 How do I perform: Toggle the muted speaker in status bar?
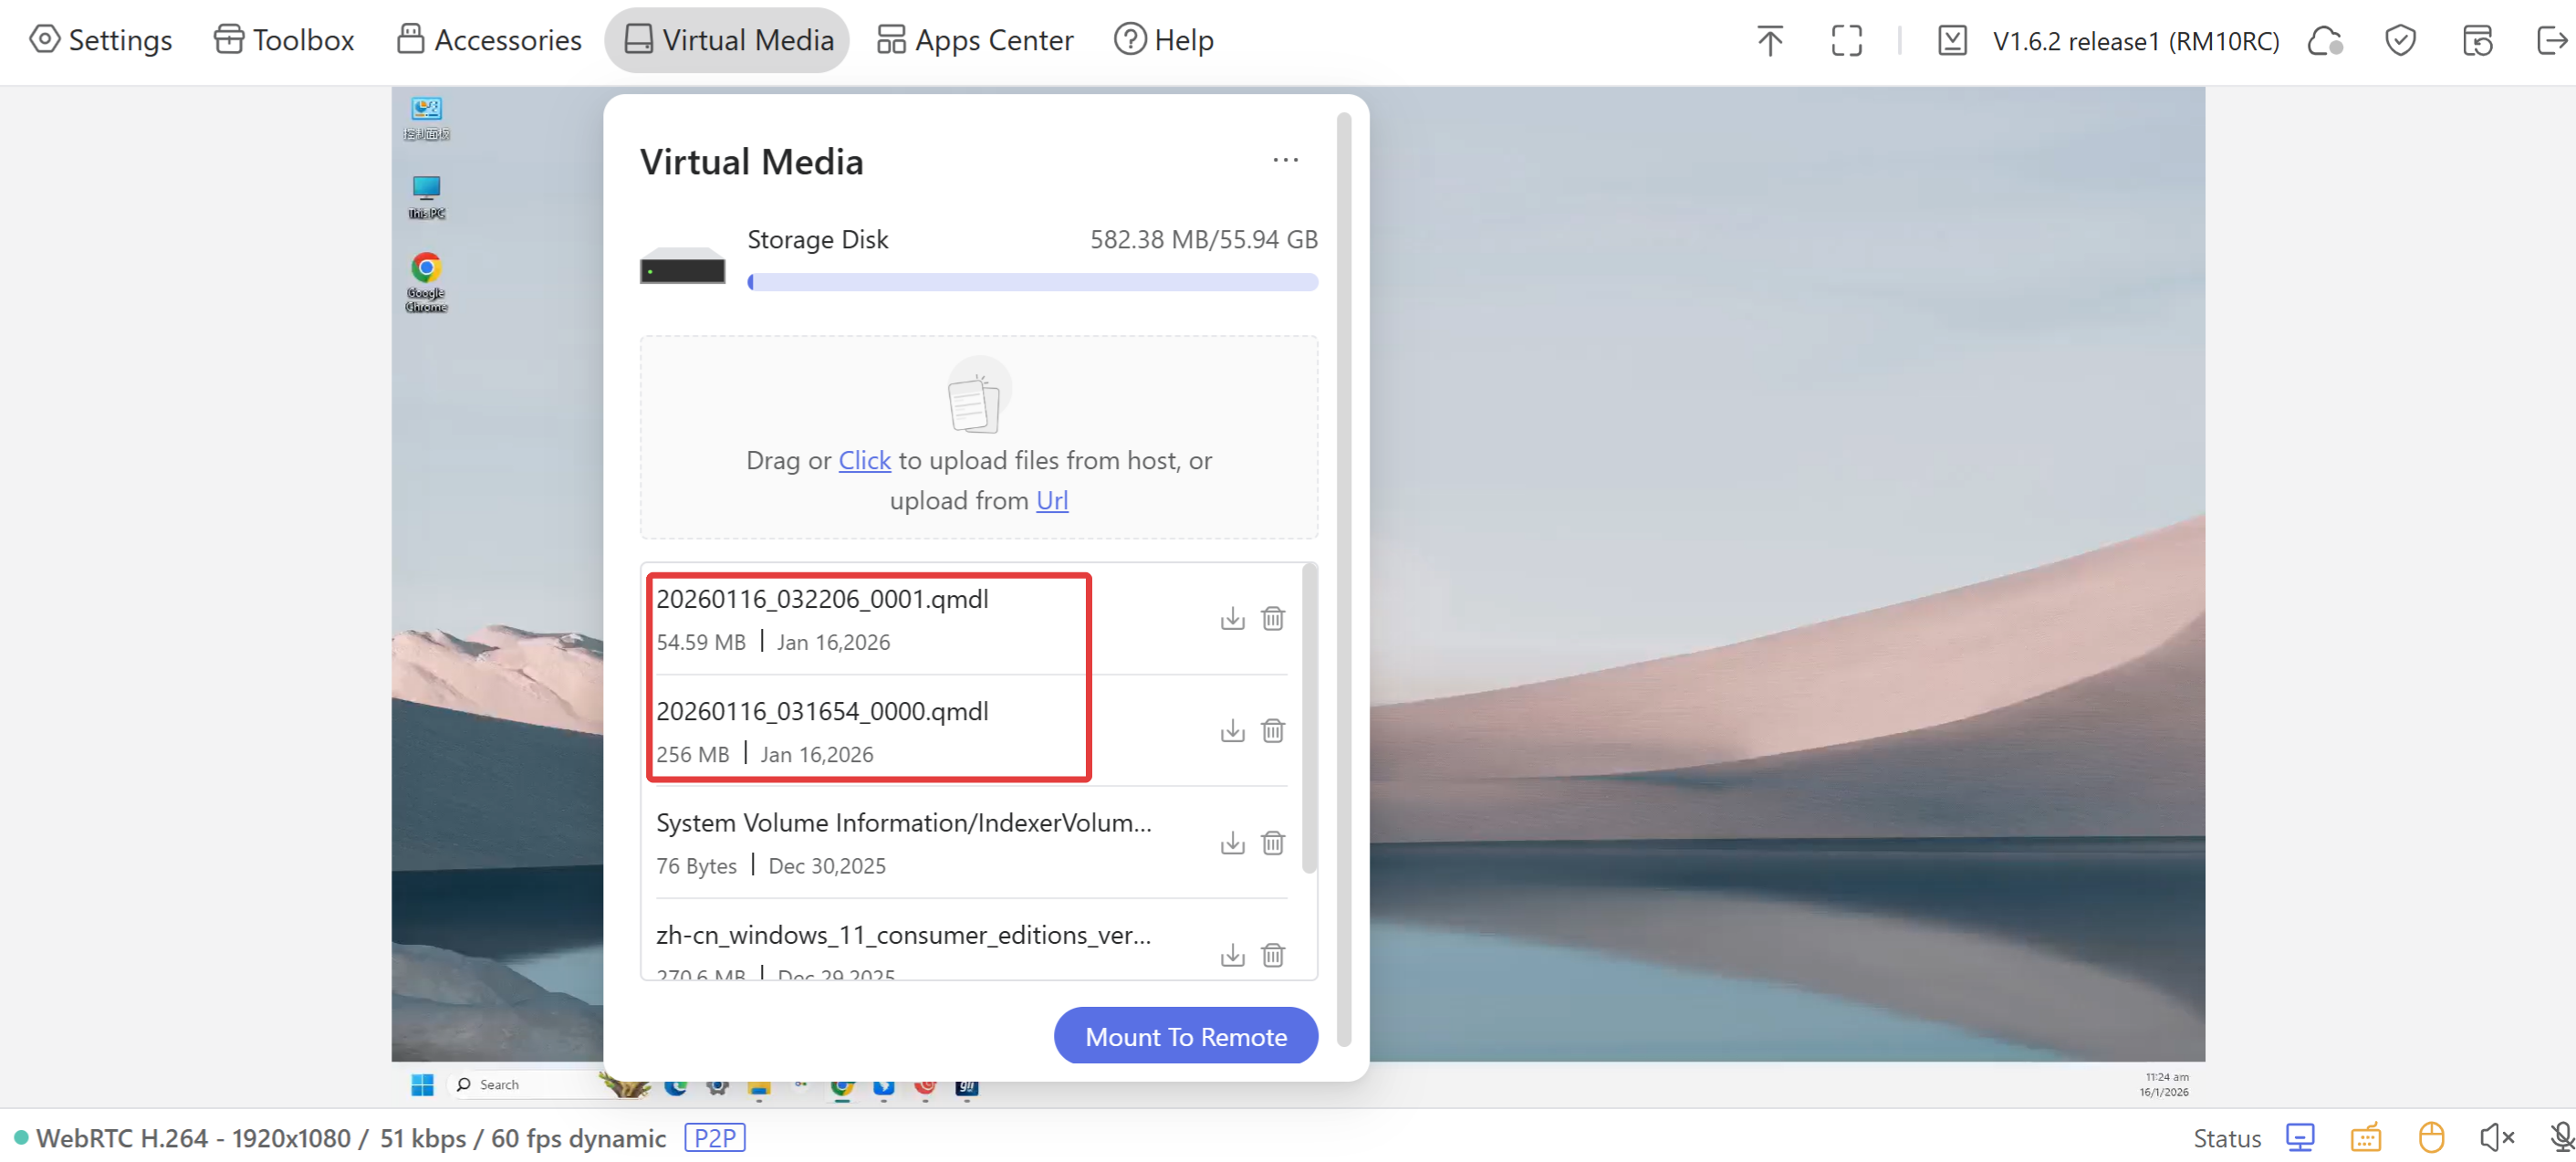[x=2496, y=1137]
